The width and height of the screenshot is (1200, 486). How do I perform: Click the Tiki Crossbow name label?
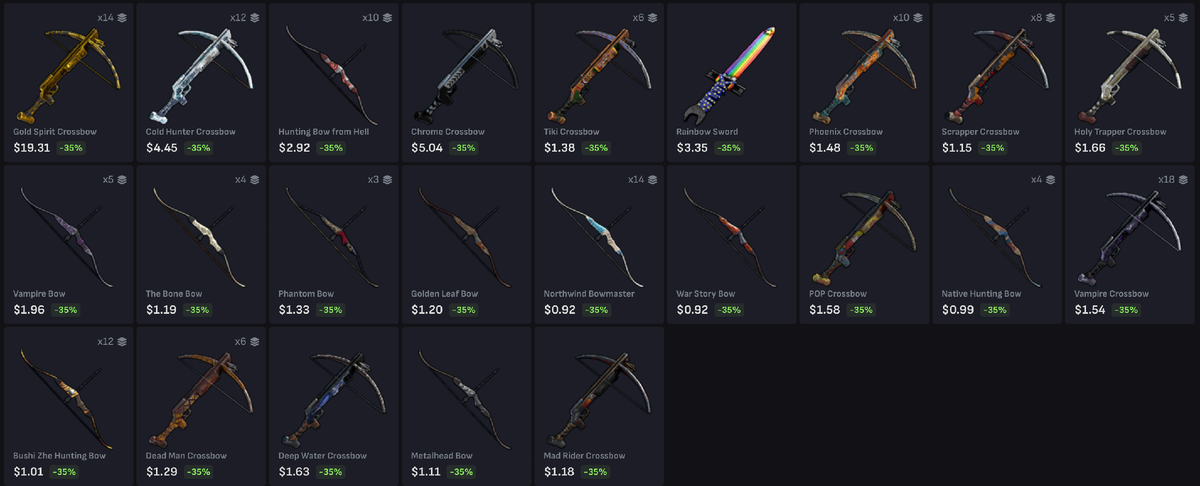[571, 132]
